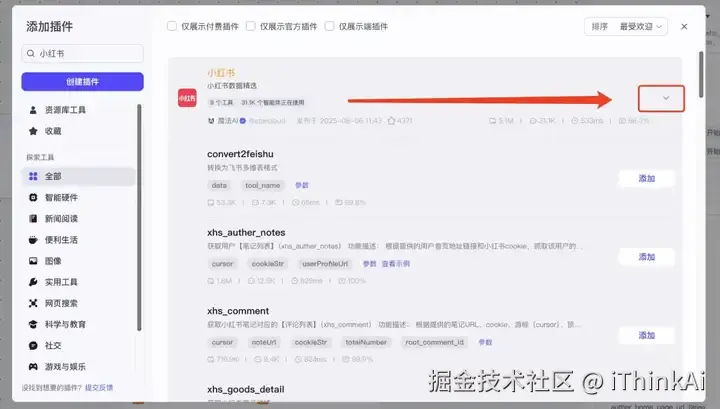Click the data parameter tag under convert2feishu

pyautogui.click(x=219, y=185)
